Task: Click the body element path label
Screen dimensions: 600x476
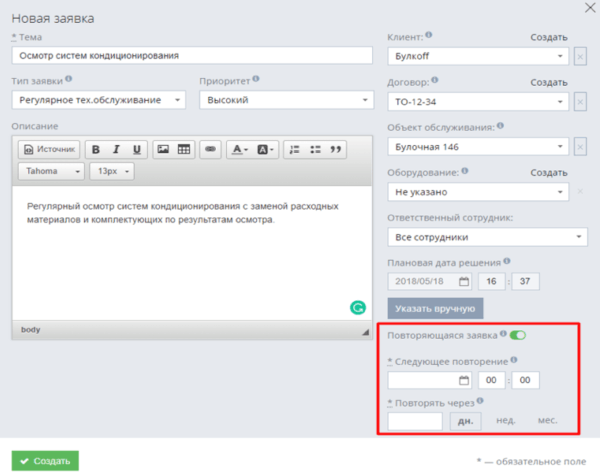Action: [31, 330]
